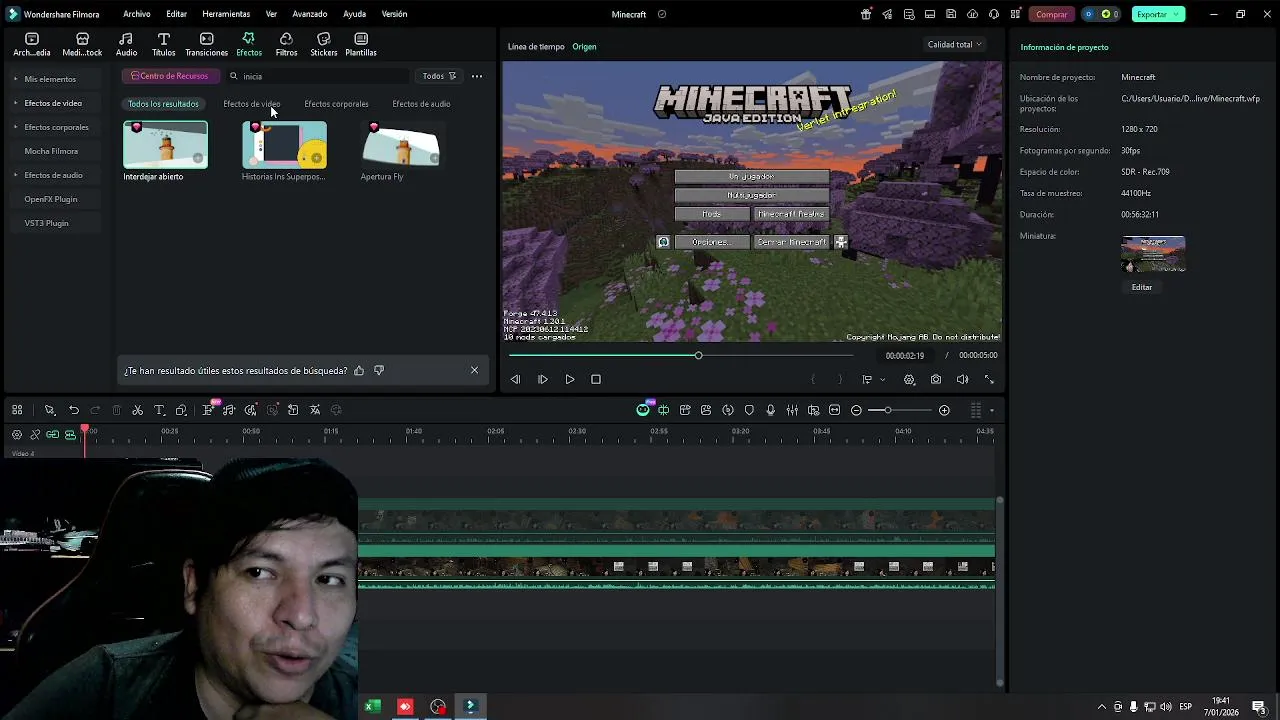Toggle the timeline track settings gear icon
This screenshot has height=720, width=1280.
[x=17, y=434]
